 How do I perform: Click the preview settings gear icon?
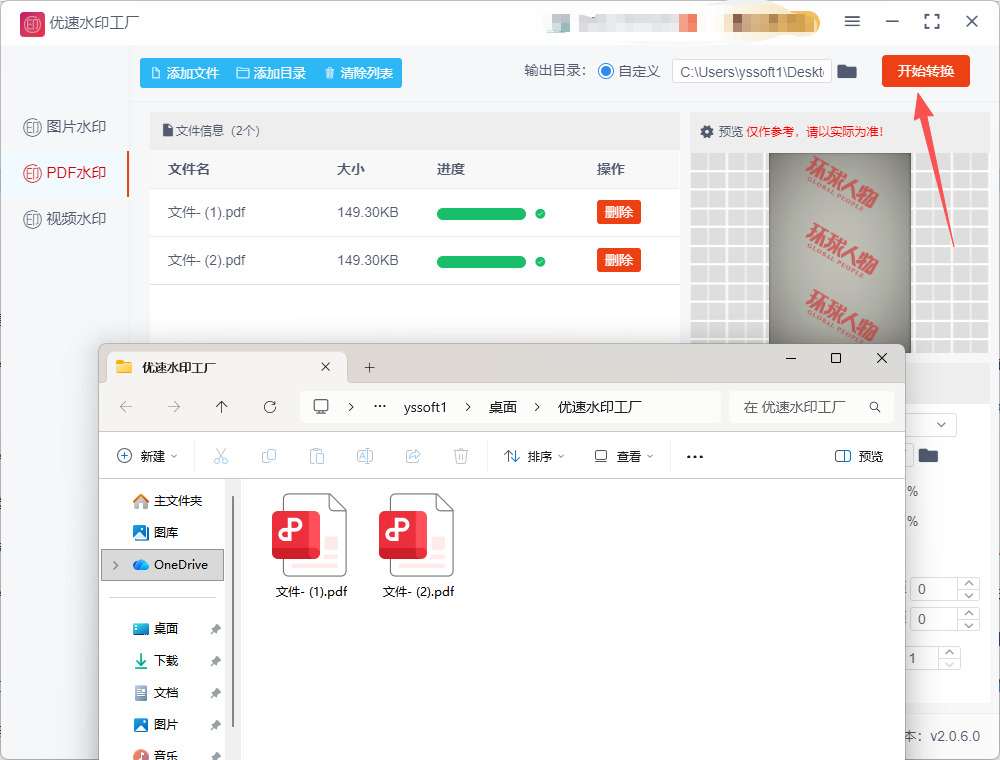click(707, 132)
